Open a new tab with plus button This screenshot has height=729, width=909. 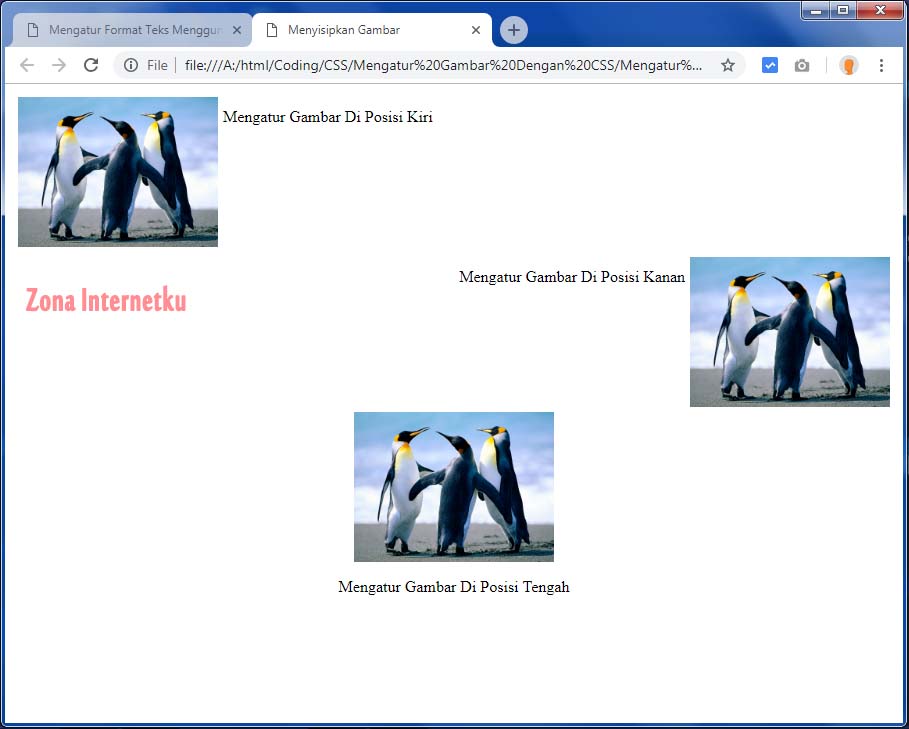pos(514,30)
